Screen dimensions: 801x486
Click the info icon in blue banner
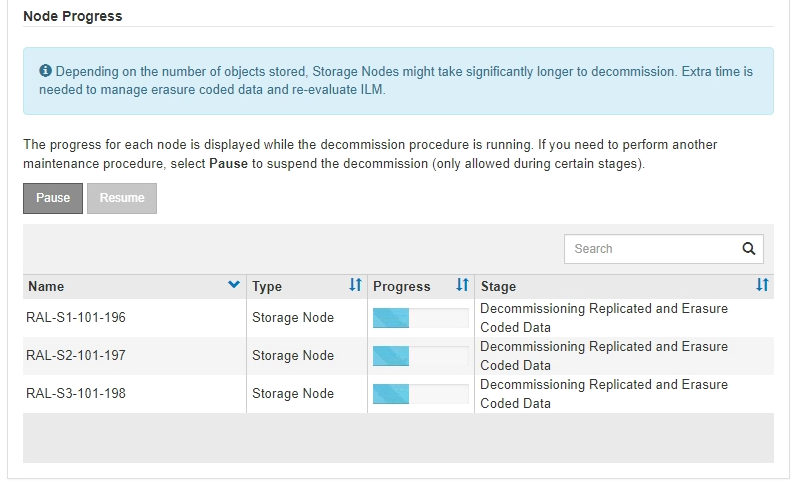[45, 72]
